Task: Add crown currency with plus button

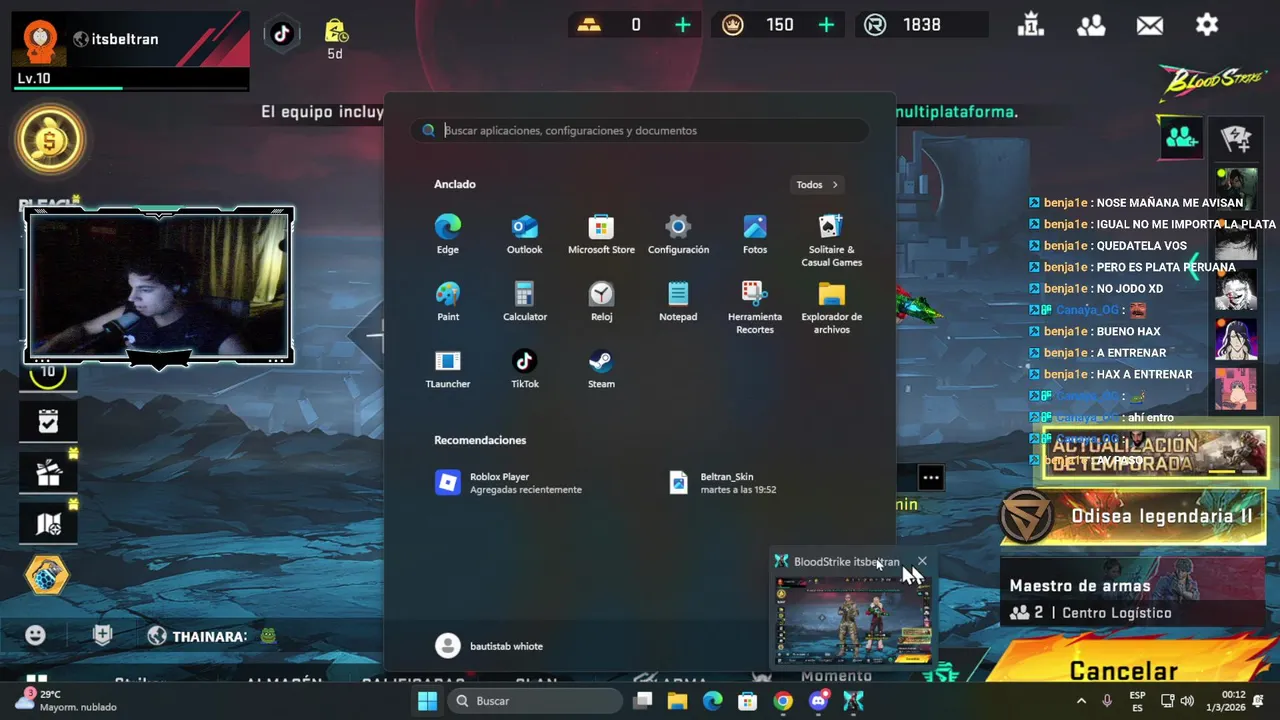Action: 826,25
